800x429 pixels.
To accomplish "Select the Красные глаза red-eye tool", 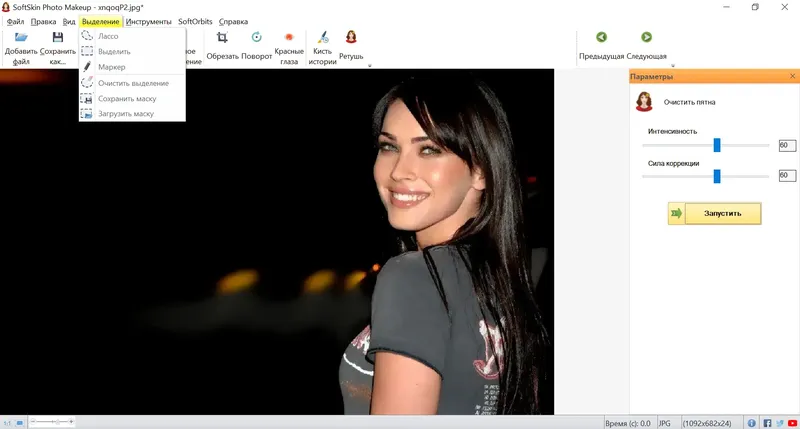I will click(x=289, y=48).
